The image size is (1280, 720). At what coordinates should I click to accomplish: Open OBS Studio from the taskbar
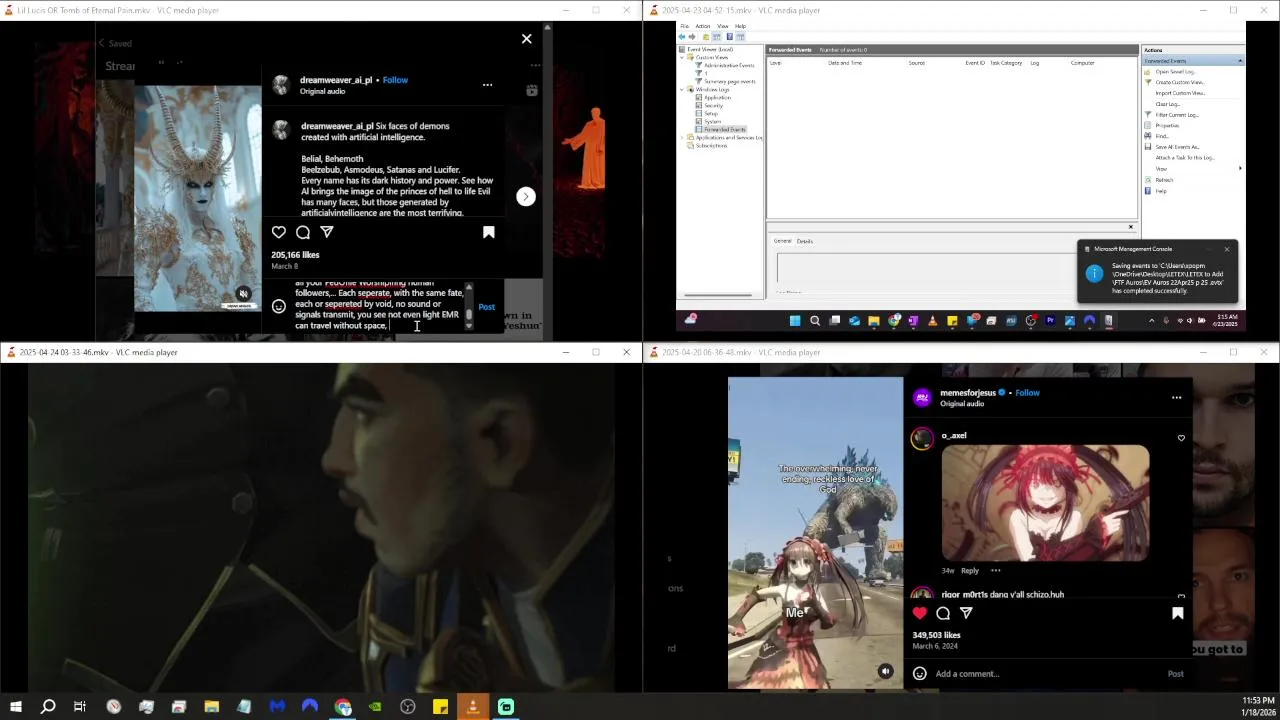(x=408, y=707)
